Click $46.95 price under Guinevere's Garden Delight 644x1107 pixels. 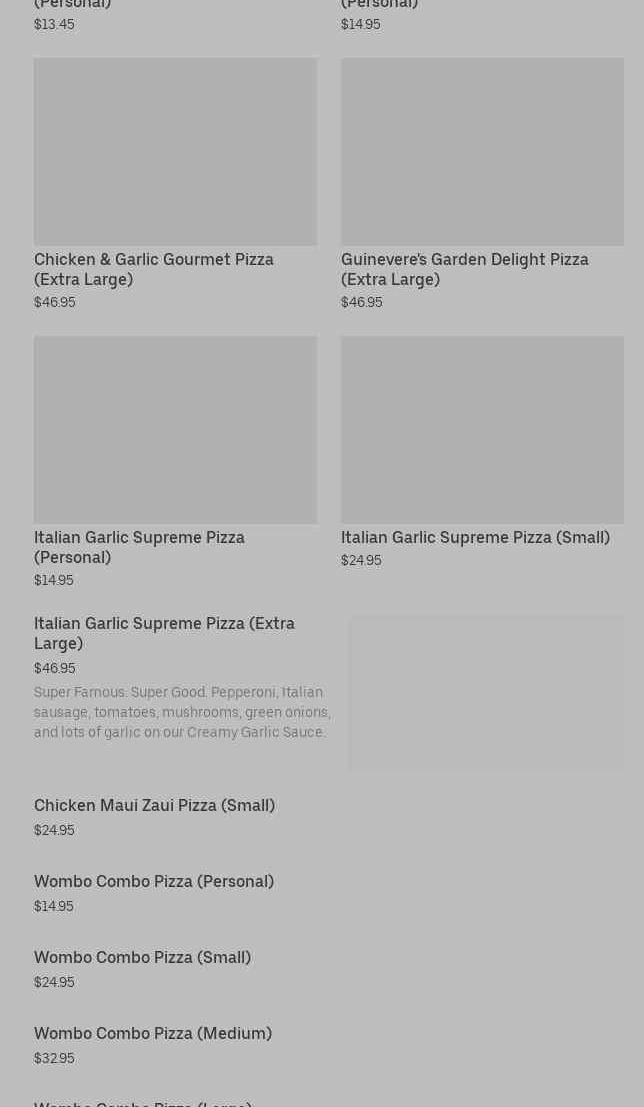(x=362, y=302)
